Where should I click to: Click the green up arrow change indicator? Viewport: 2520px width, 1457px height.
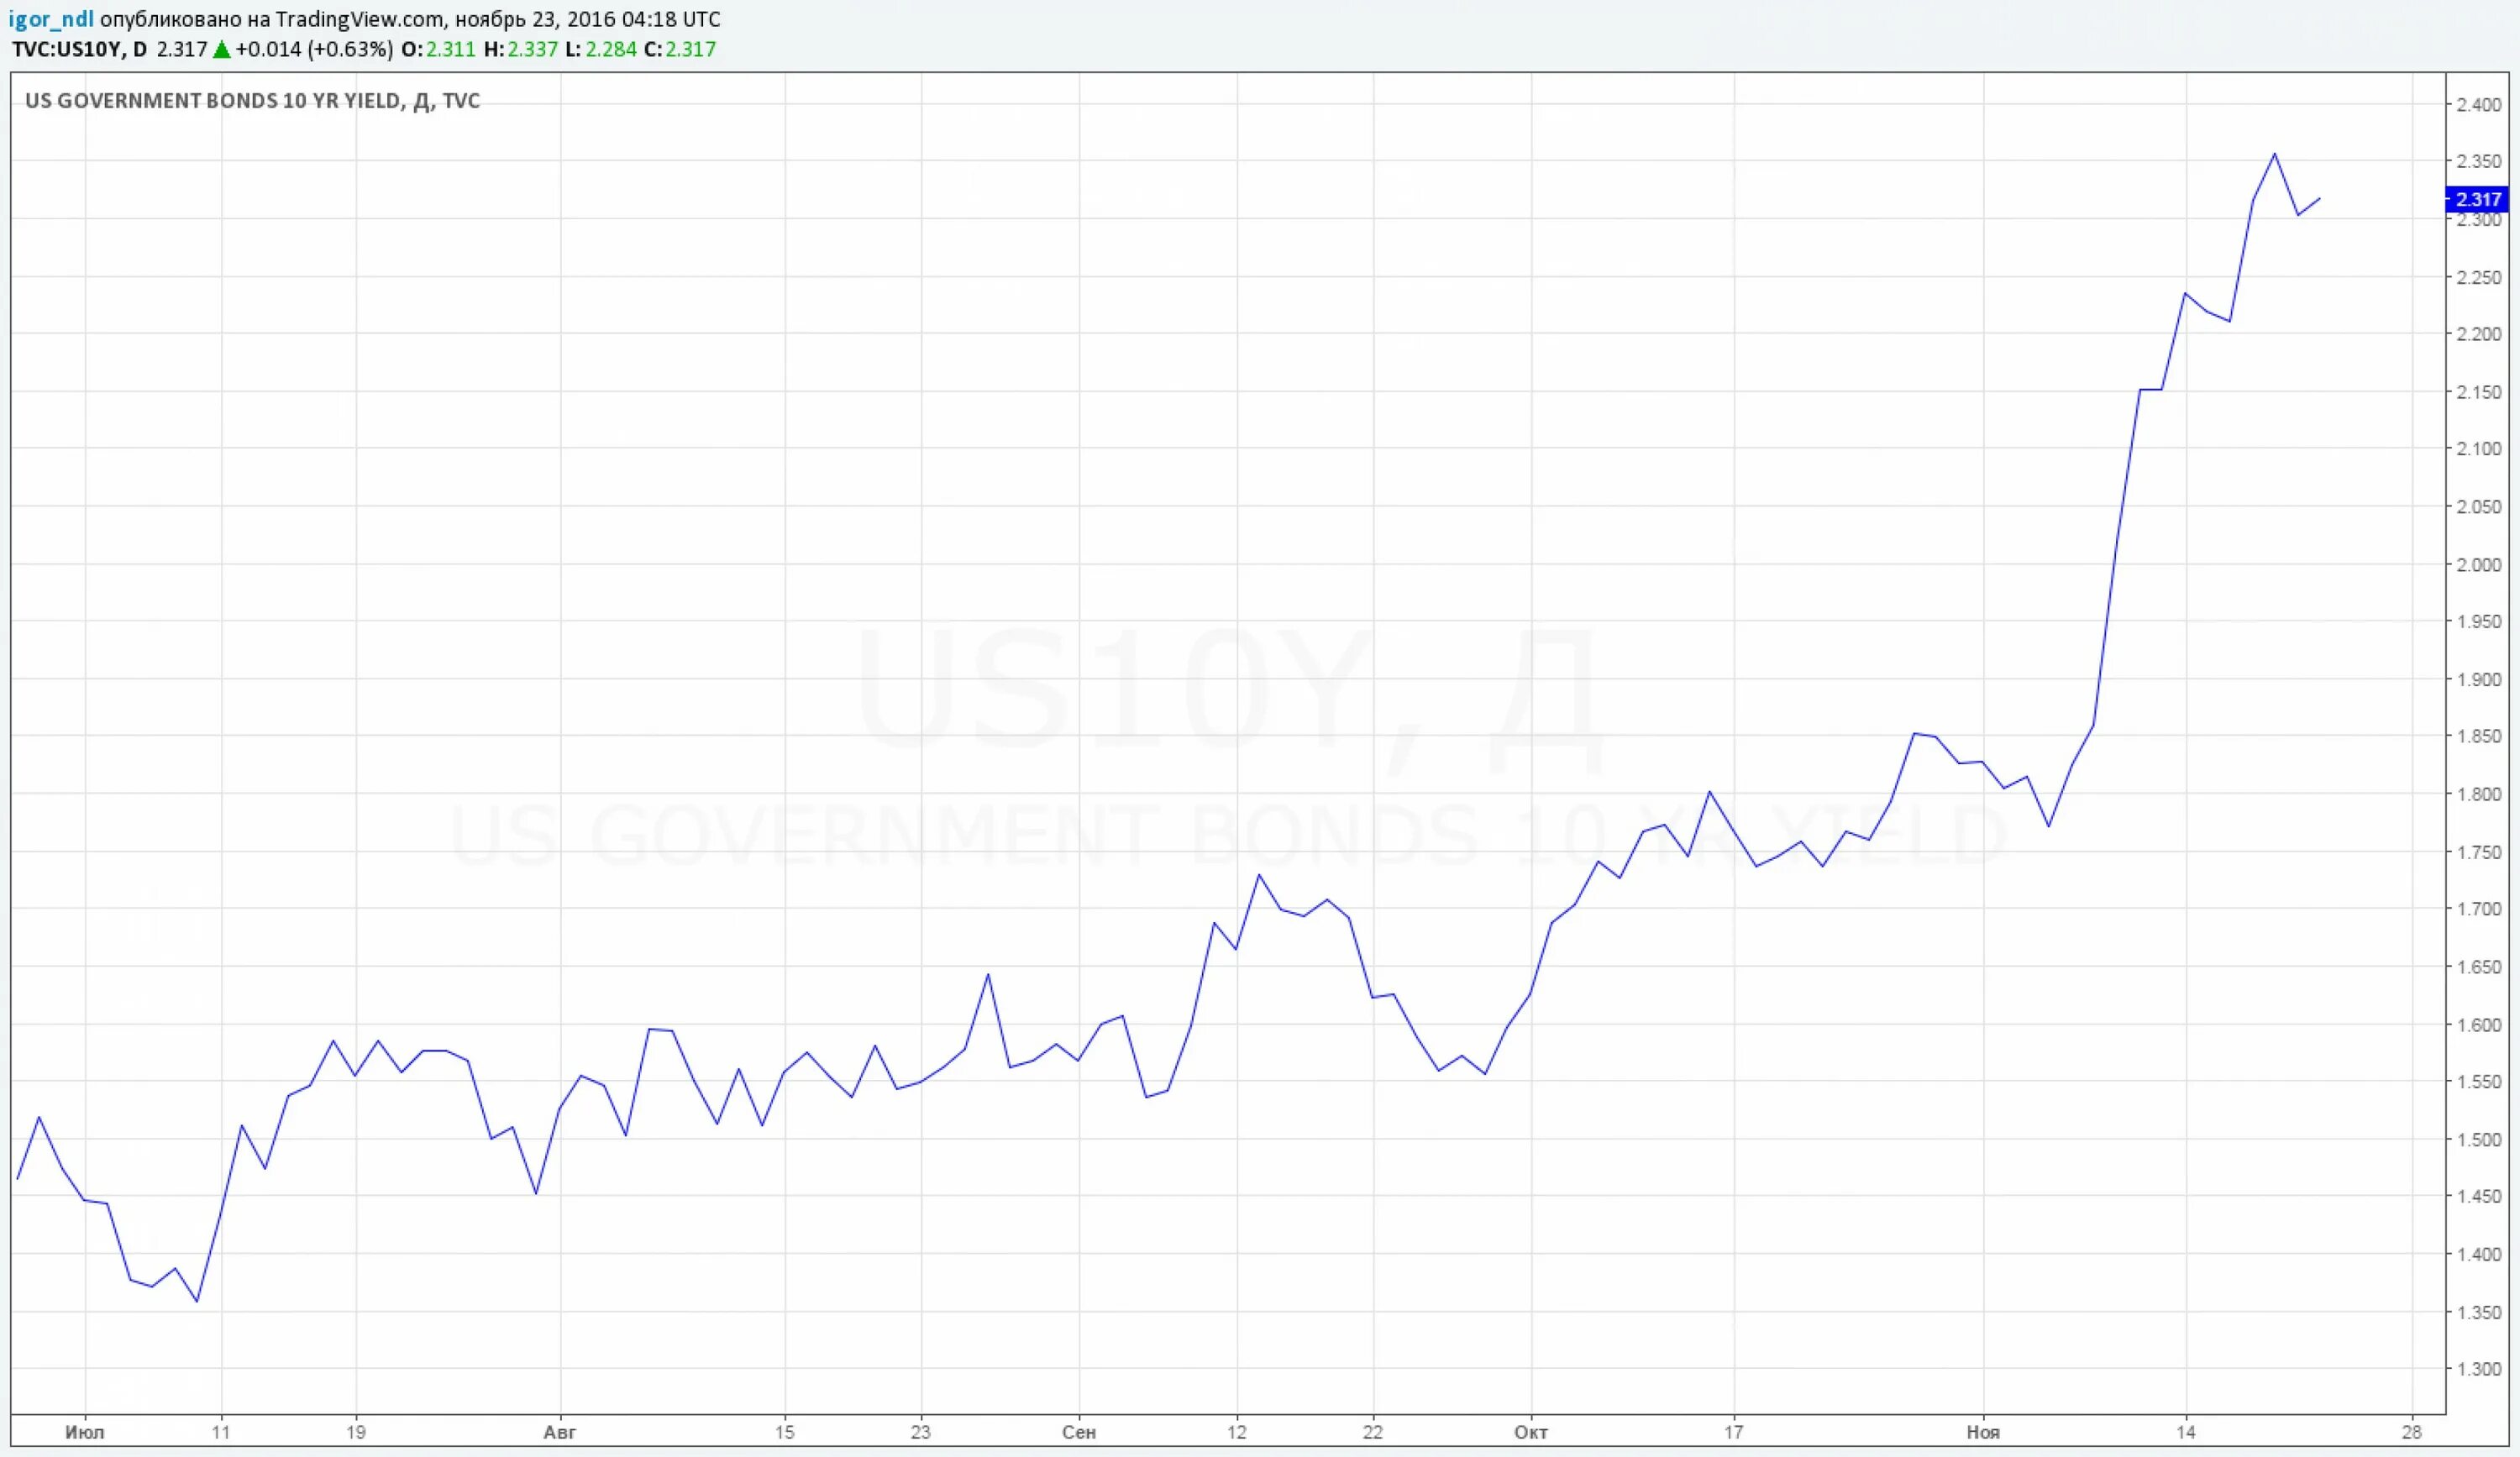click(221, 49)
